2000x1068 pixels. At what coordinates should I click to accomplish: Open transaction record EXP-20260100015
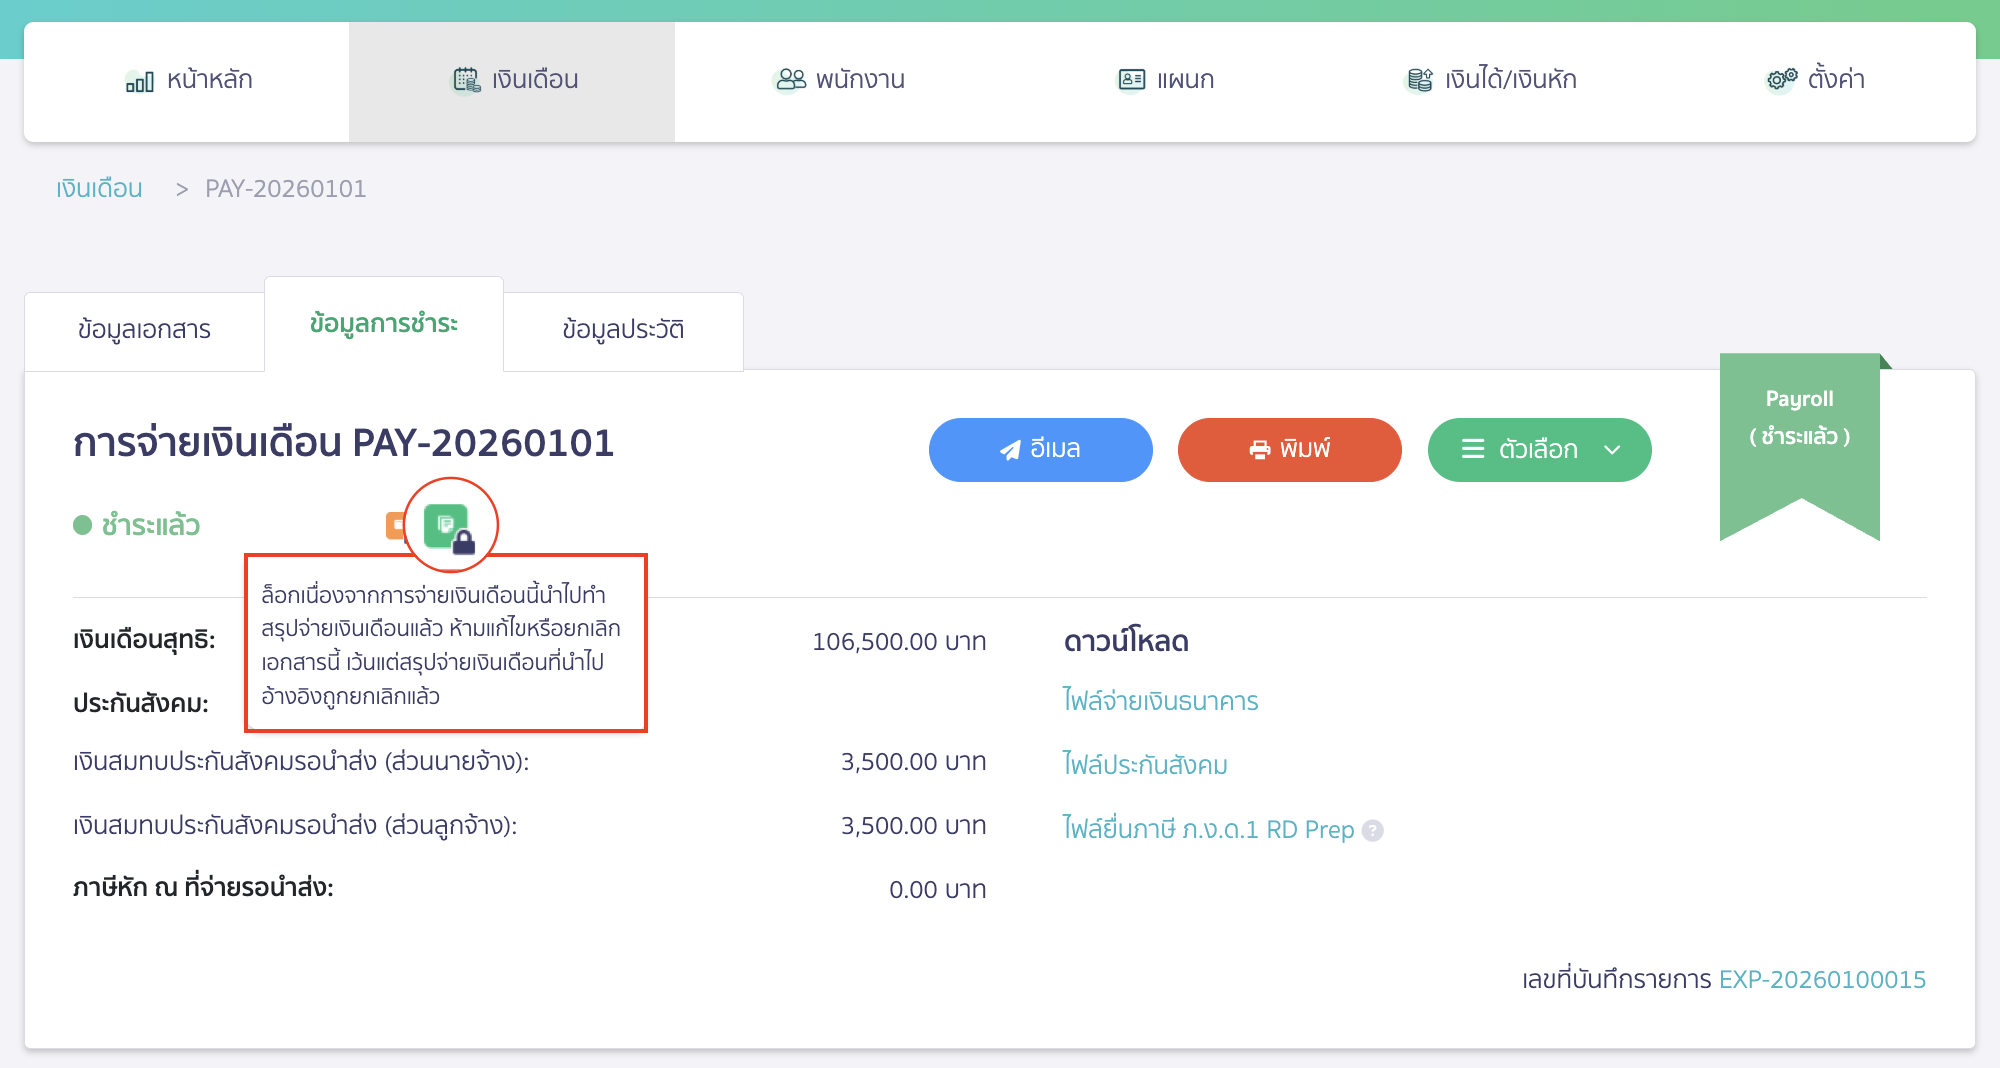pyautogui.click(x=1822, y=980)
